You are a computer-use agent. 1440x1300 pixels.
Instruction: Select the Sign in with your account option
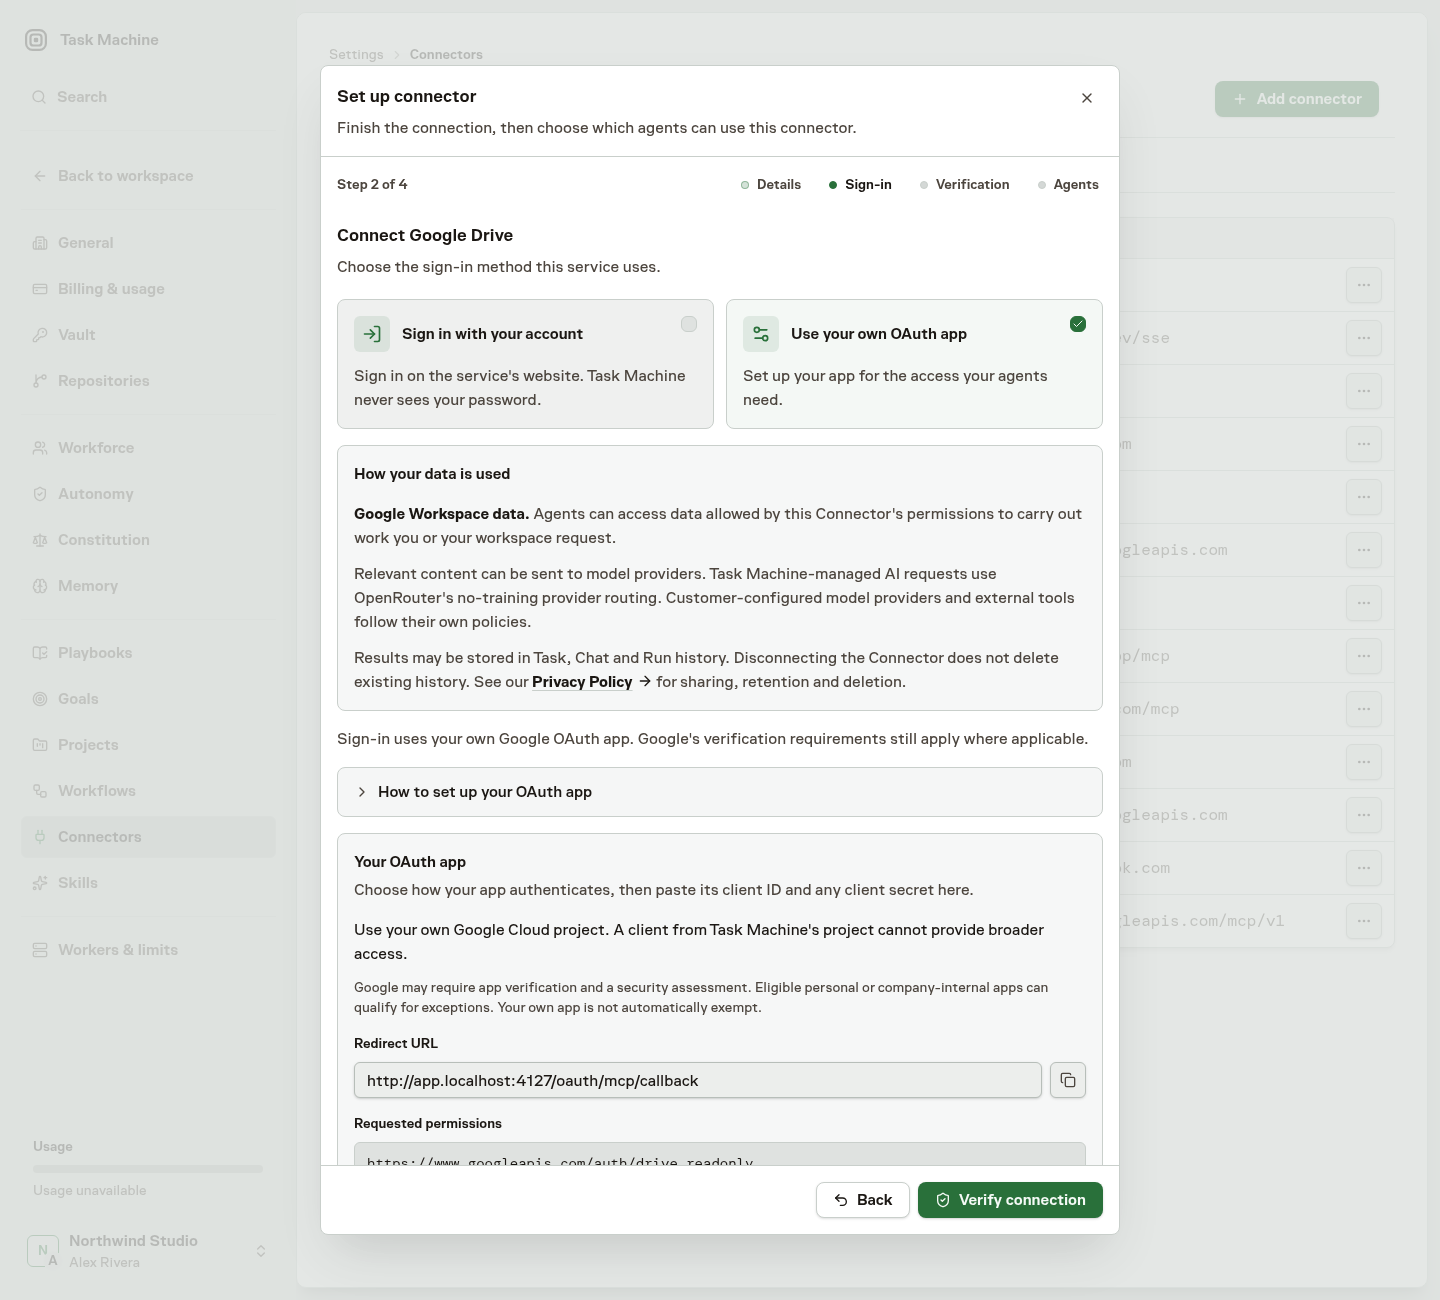click(x=525, y=364)
